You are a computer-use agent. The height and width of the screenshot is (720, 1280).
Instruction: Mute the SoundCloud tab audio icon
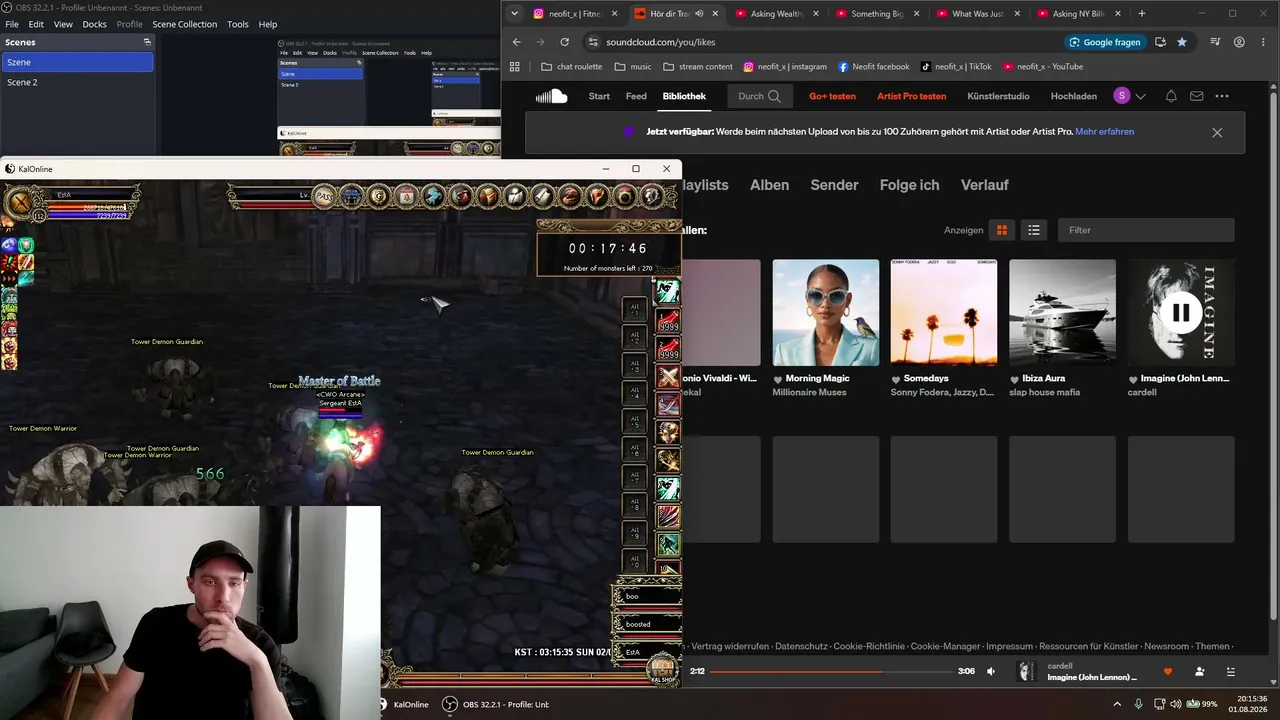coord(699,14)
